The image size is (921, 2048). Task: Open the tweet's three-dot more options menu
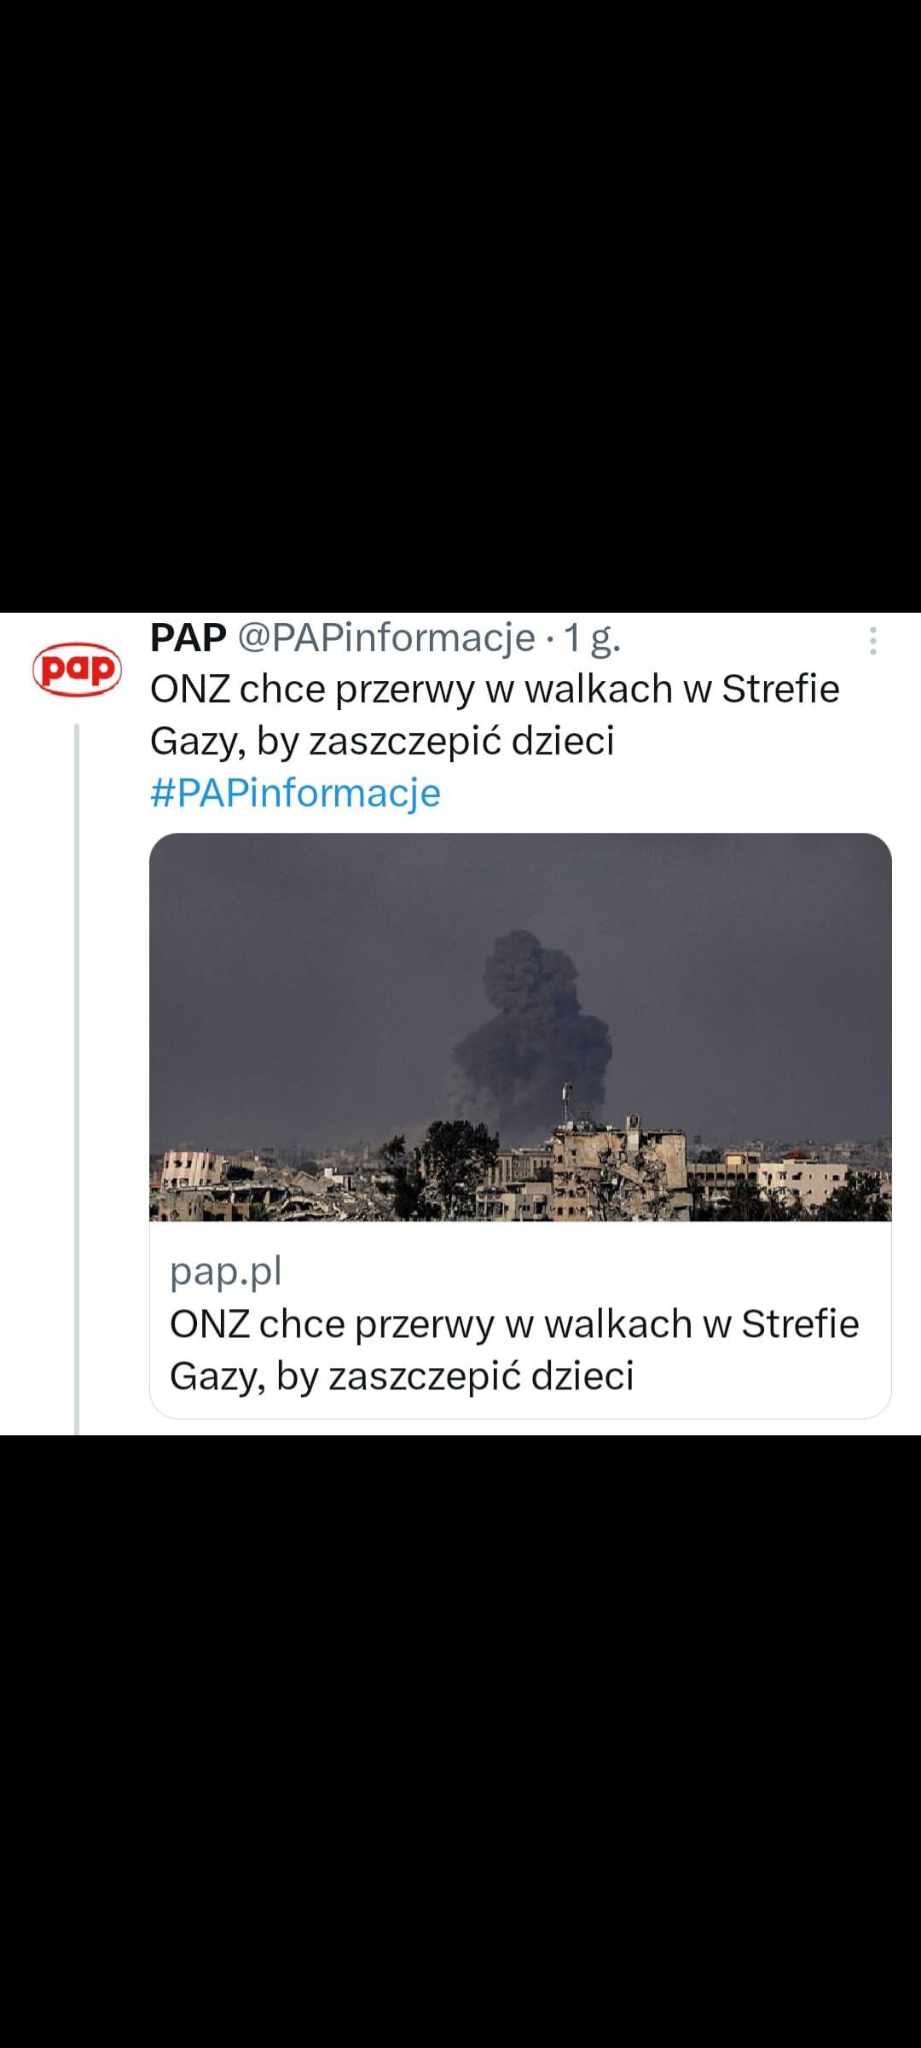coord(873,641)
